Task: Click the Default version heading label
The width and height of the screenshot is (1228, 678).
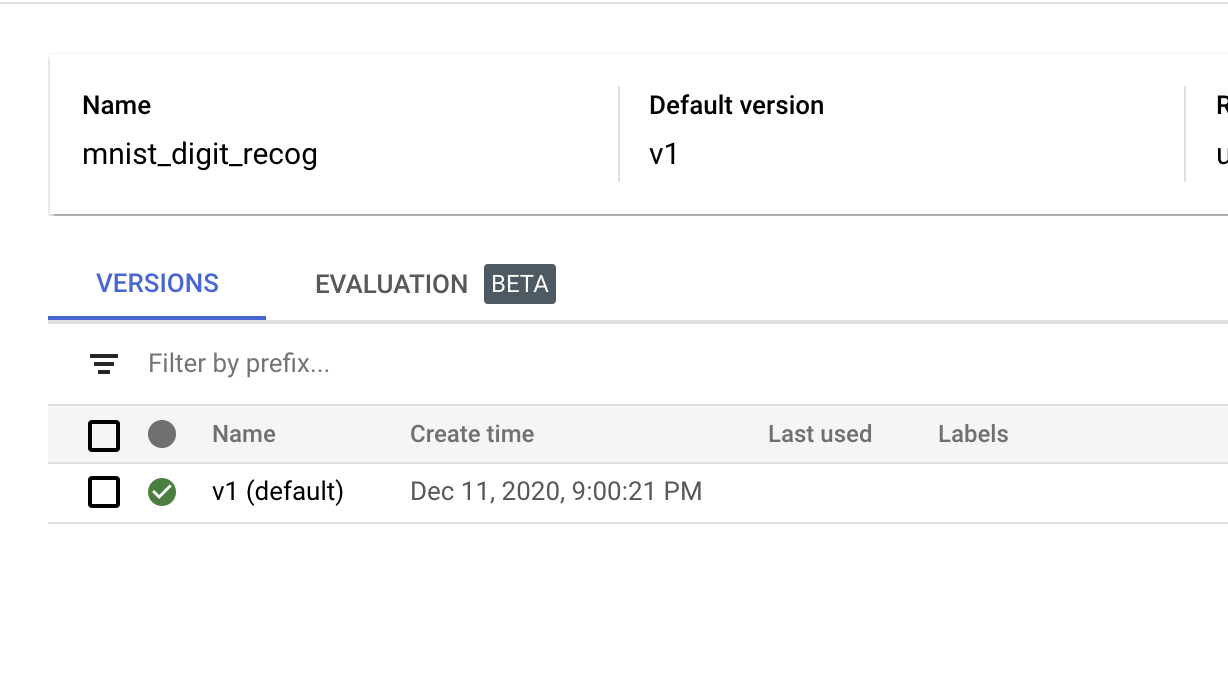Action: point(736,106)
